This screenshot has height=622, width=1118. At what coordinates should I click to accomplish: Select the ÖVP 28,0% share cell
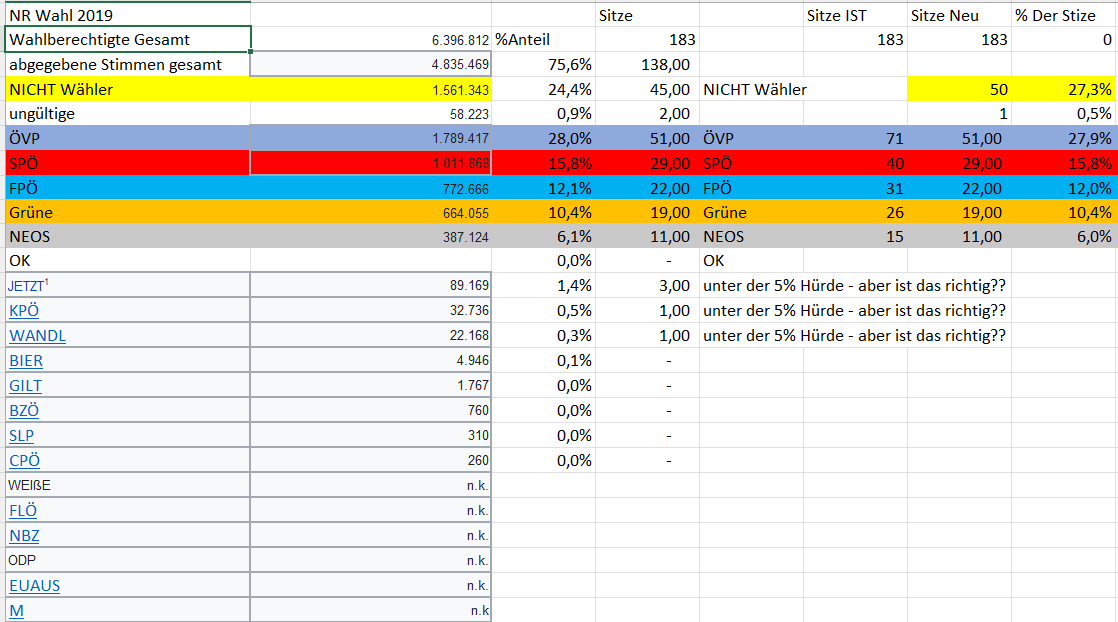(x=543, y=138)
